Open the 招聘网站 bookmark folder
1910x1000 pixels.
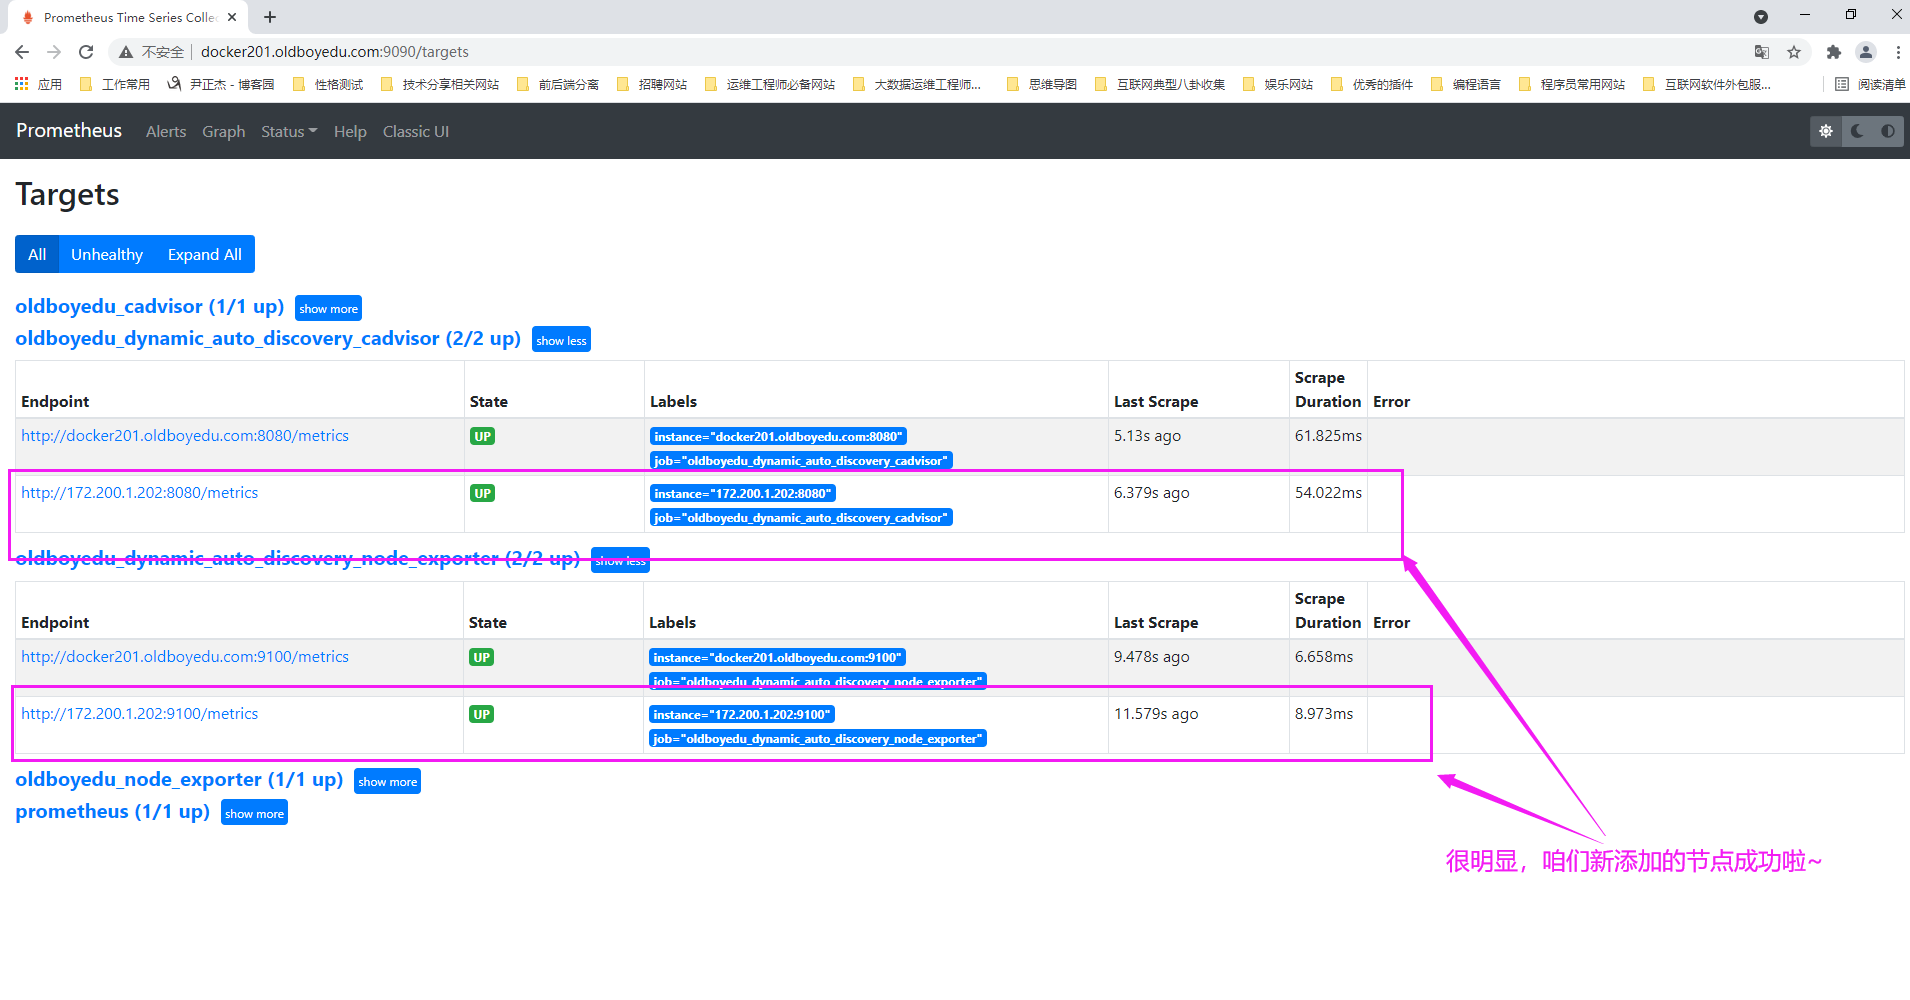(652, 84)
